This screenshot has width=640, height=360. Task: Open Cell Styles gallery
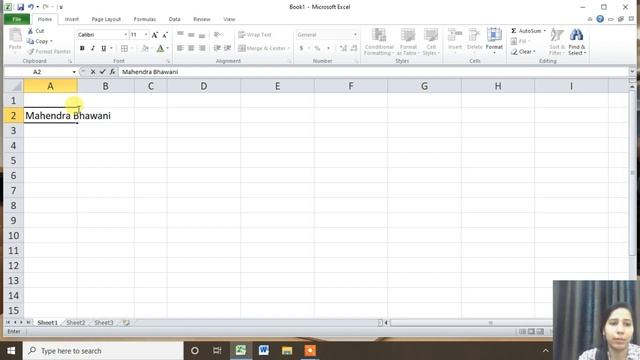431,42
